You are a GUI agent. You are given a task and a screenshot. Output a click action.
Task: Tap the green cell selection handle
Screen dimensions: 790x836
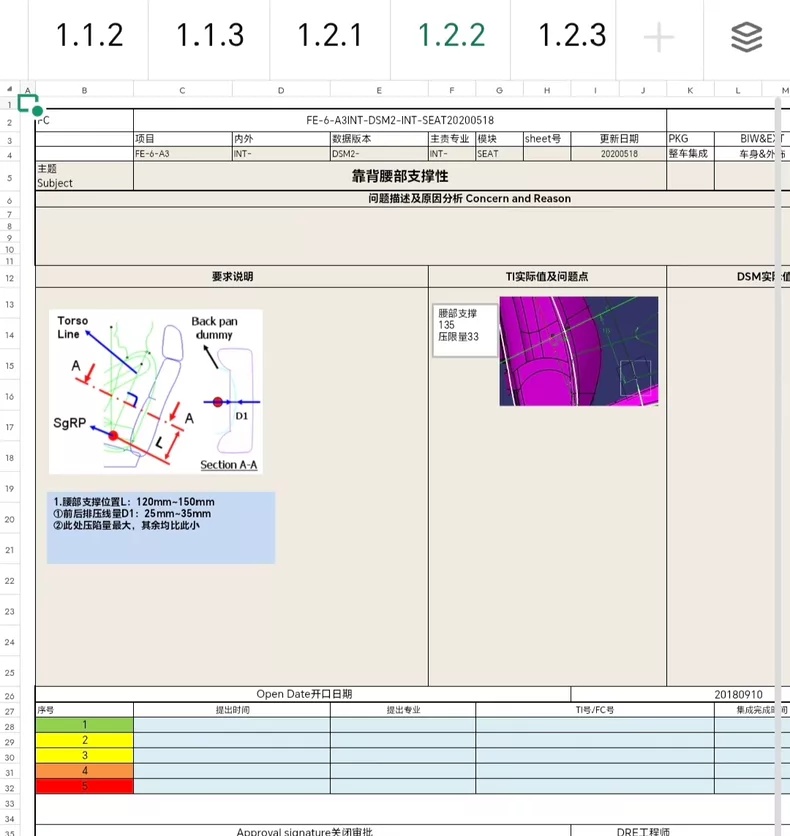(x=37, y=111)
